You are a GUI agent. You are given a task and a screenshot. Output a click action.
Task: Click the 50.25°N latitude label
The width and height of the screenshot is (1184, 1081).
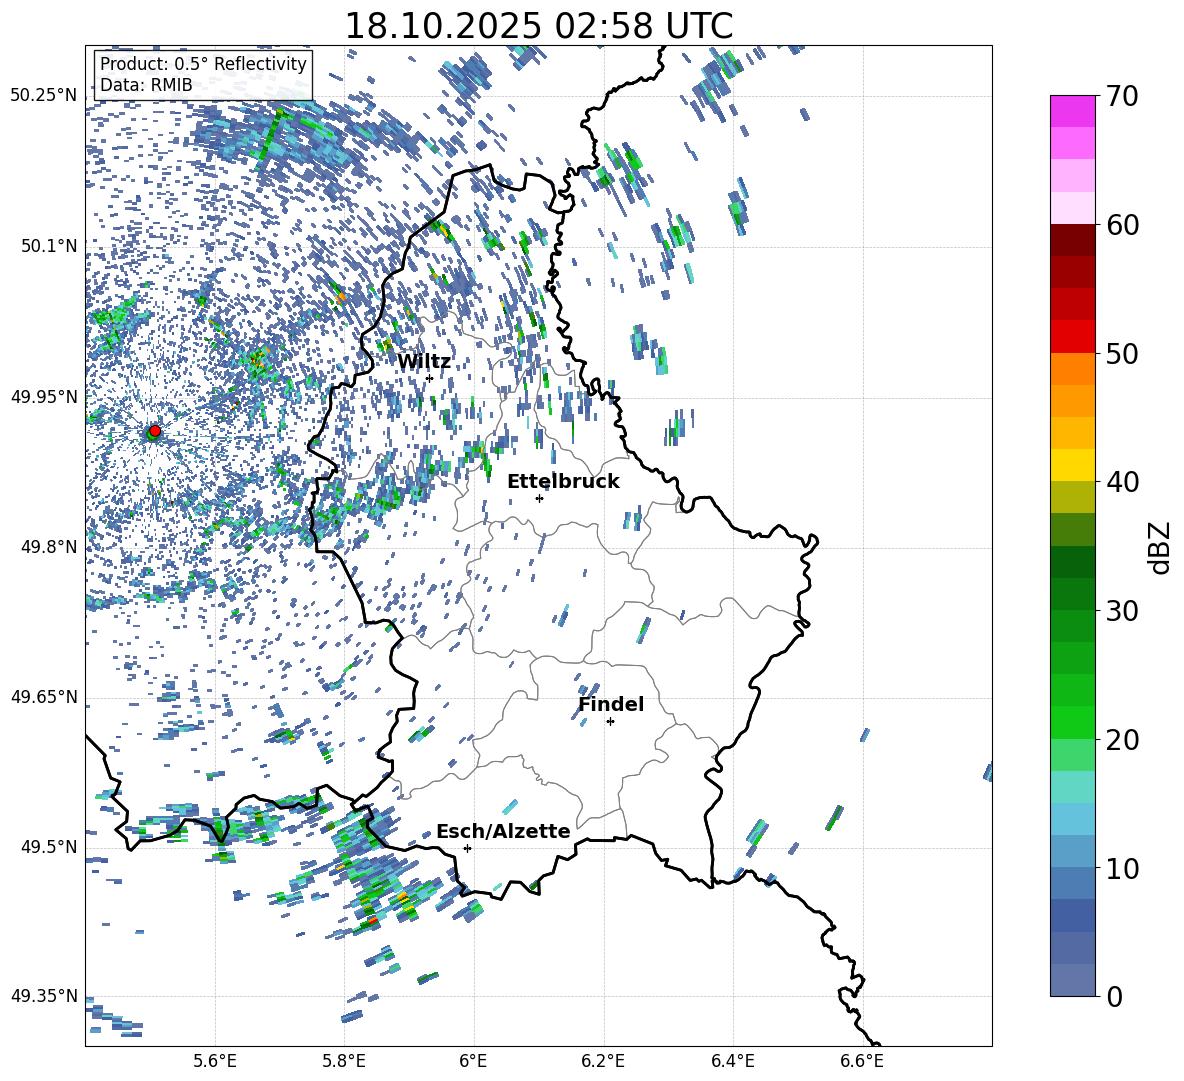44,96
